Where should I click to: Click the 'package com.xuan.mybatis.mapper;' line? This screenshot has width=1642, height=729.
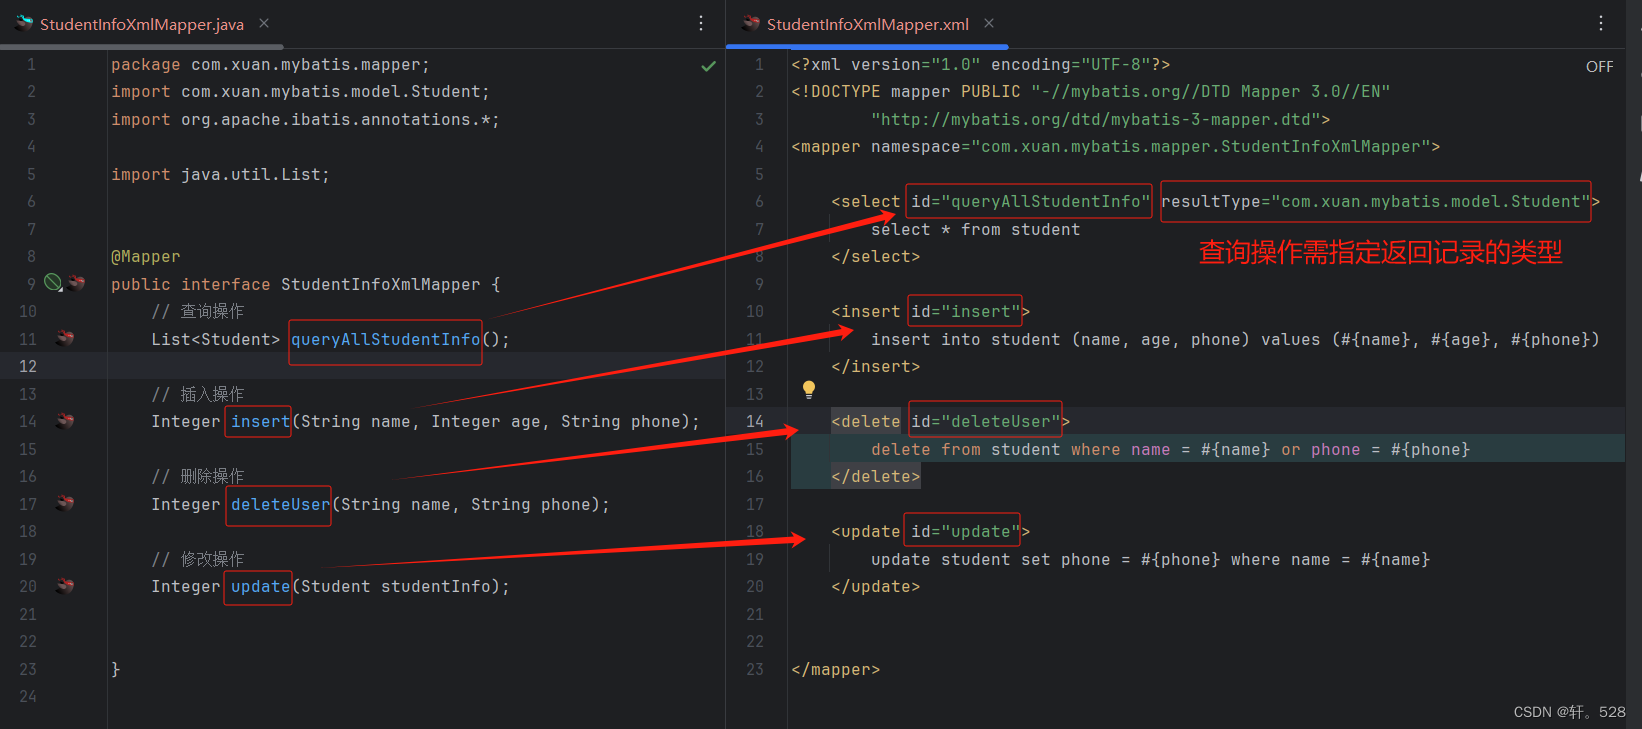coord(270,65)
